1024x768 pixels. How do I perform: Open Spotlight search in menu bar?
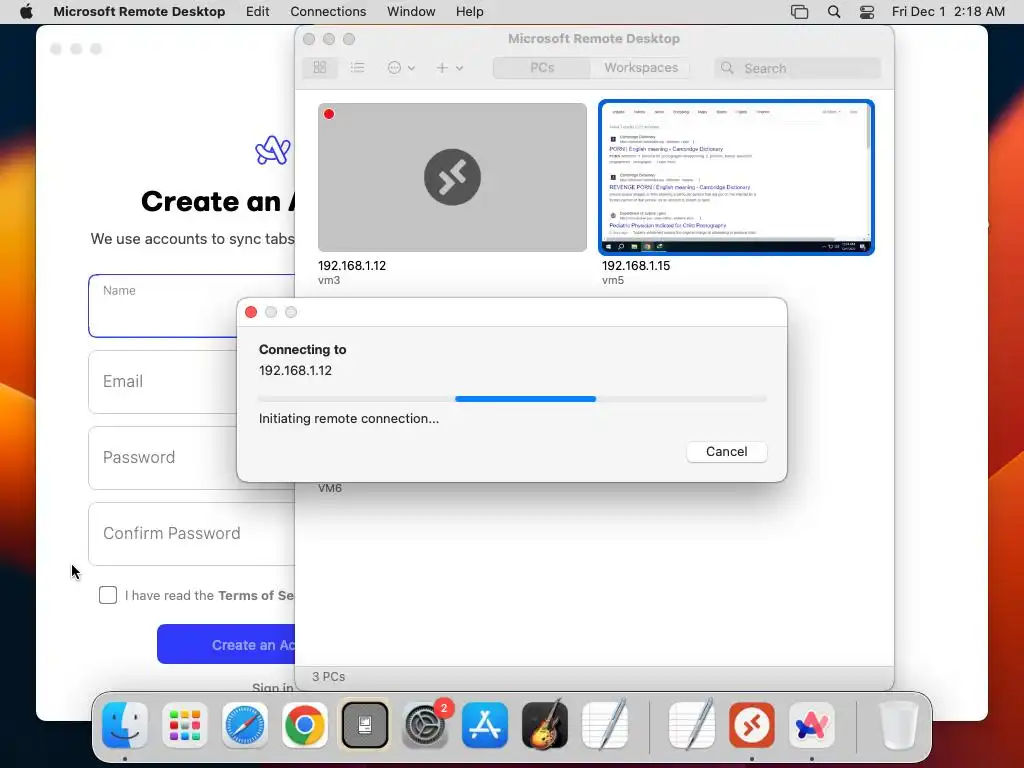click(x=833, y=12)
